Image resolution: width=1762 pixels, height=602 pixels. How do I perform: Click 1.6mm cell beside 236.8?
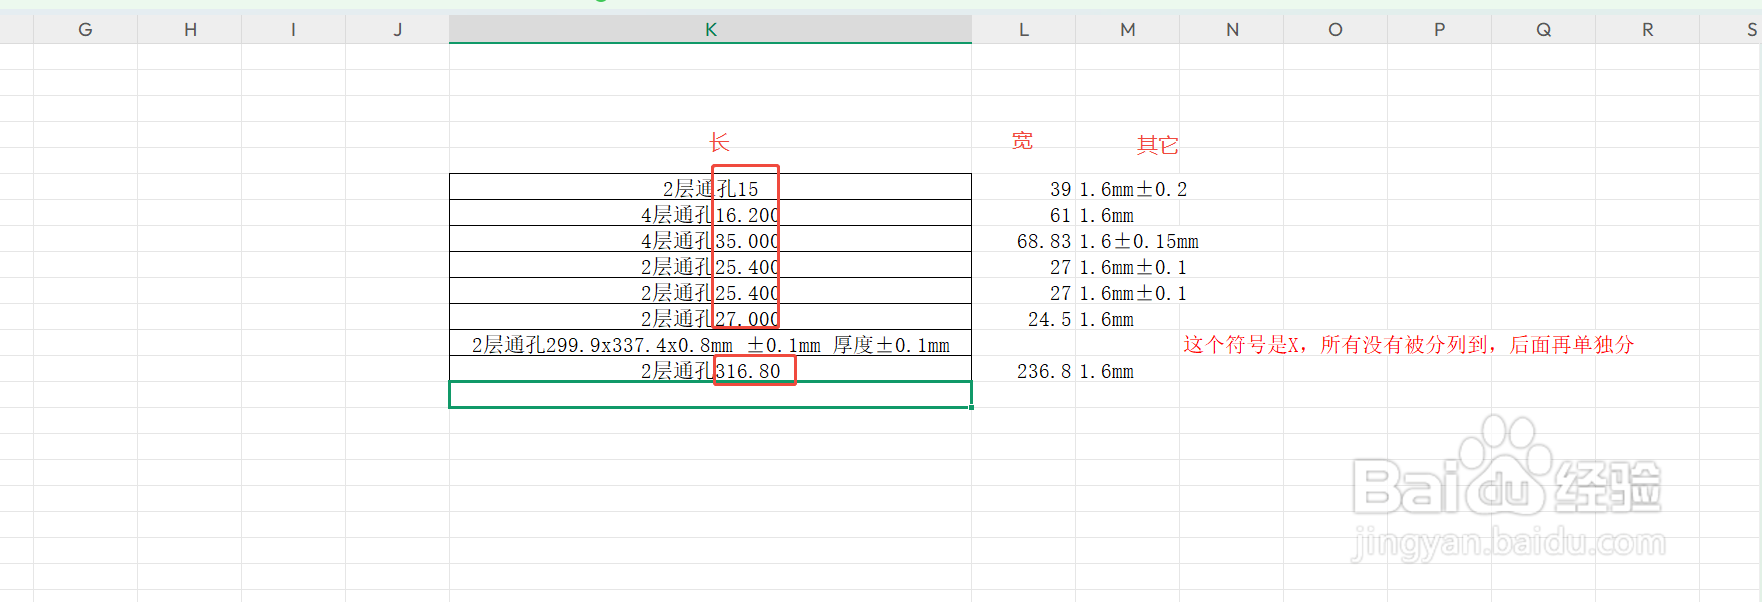point(1106,371)
